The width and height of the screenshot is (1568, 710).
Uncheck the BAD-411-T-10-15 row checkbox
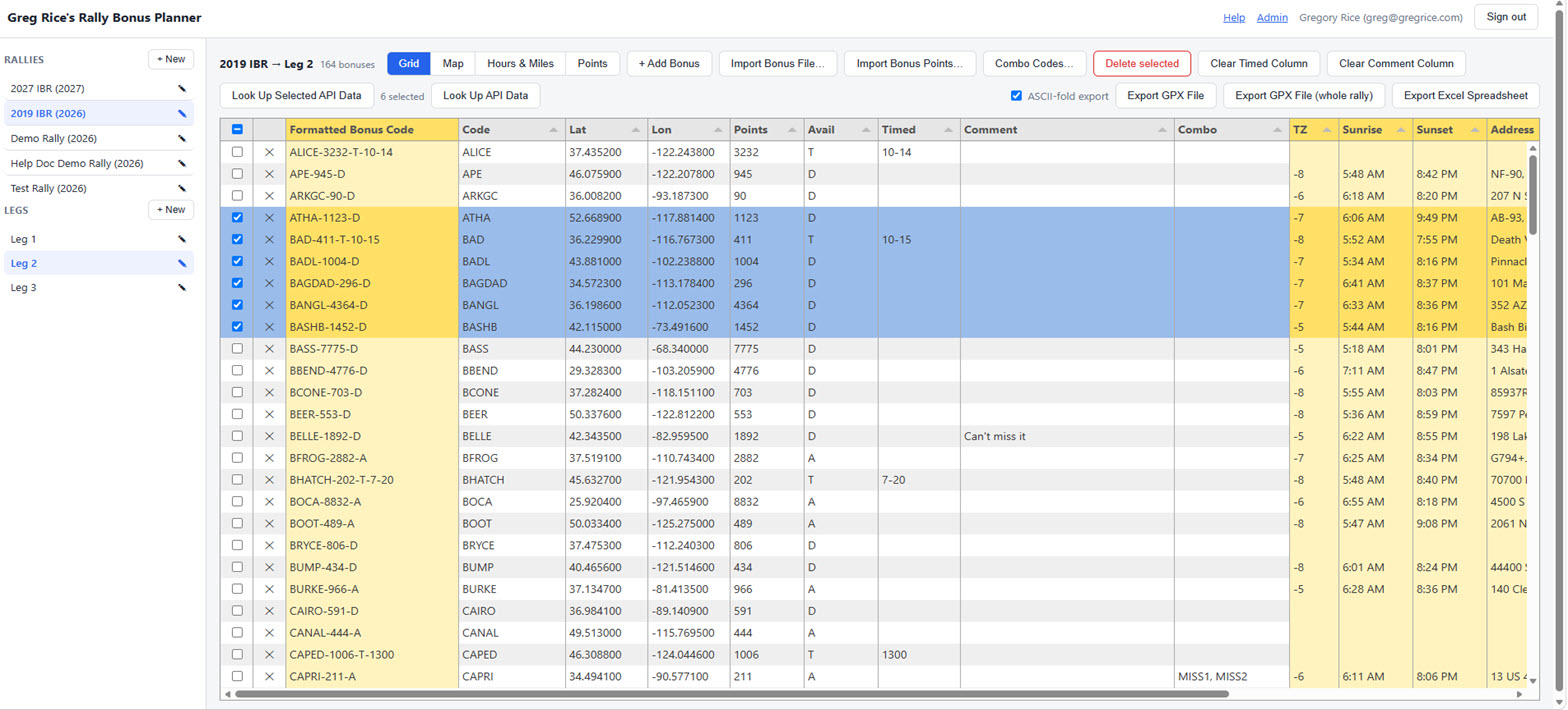coord(237,240)
